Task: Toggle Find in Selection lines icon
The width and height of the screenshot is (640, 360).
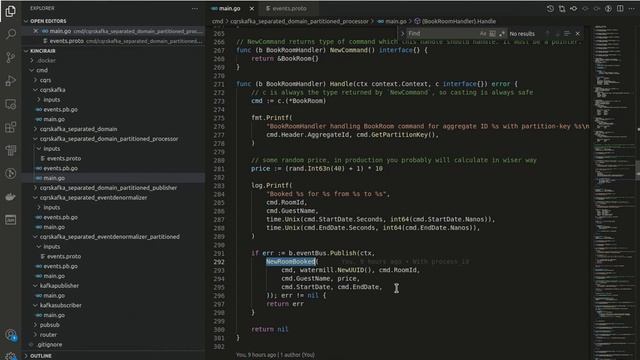Action: (x=567, y=33)
